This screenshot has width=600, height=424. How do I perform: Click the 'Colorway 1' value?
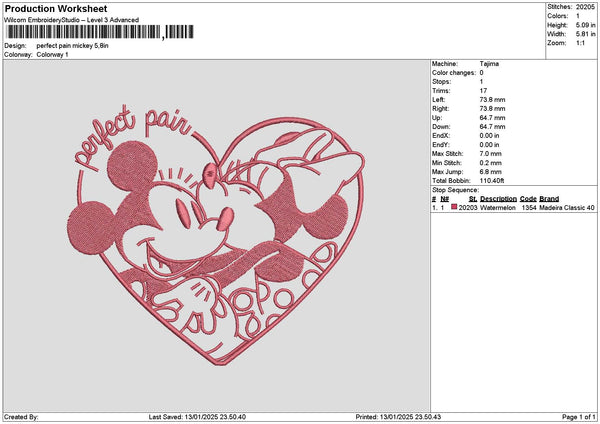click(52, 55)
